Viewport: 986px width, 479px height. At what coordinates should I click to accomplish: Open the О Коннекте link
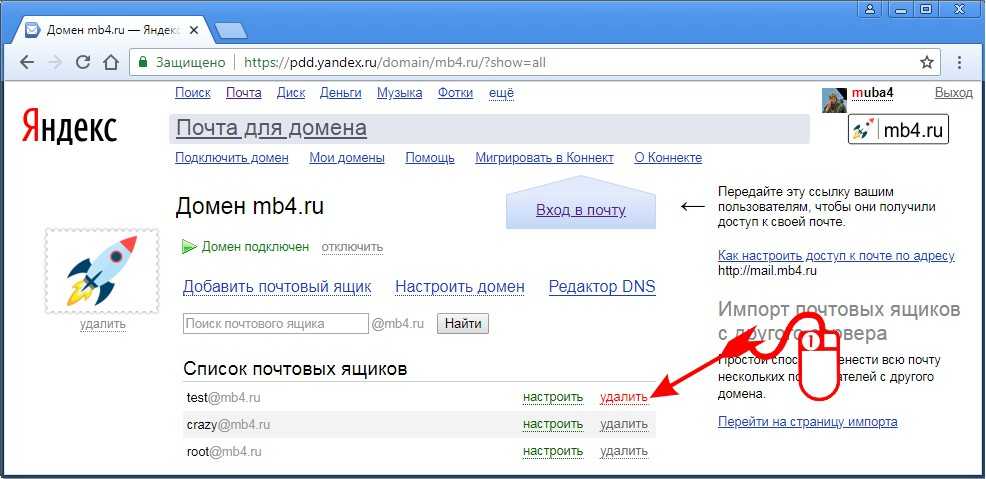click(x=668, y=158)
